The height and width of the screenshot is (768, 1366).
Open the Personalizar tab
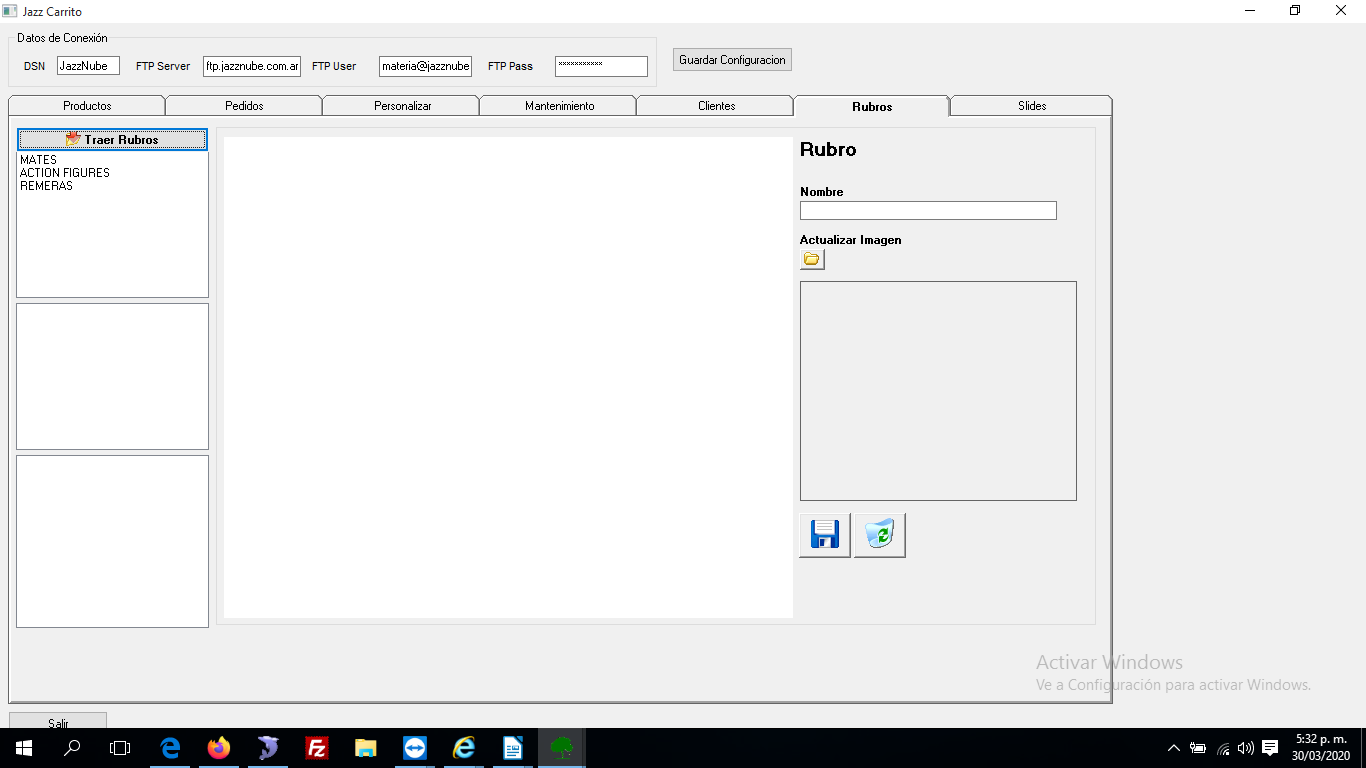[x=402, y=106]
